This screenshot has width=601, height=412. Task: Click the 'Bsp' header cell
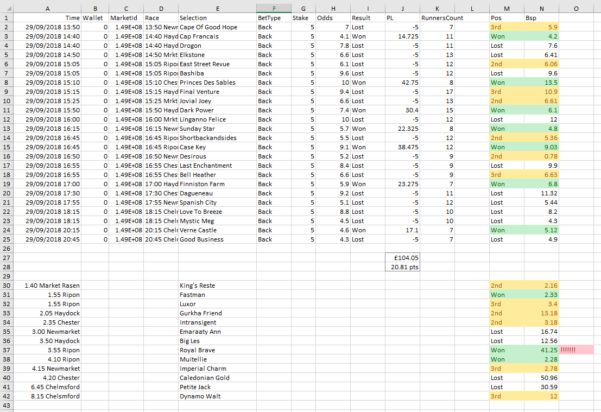541,18
